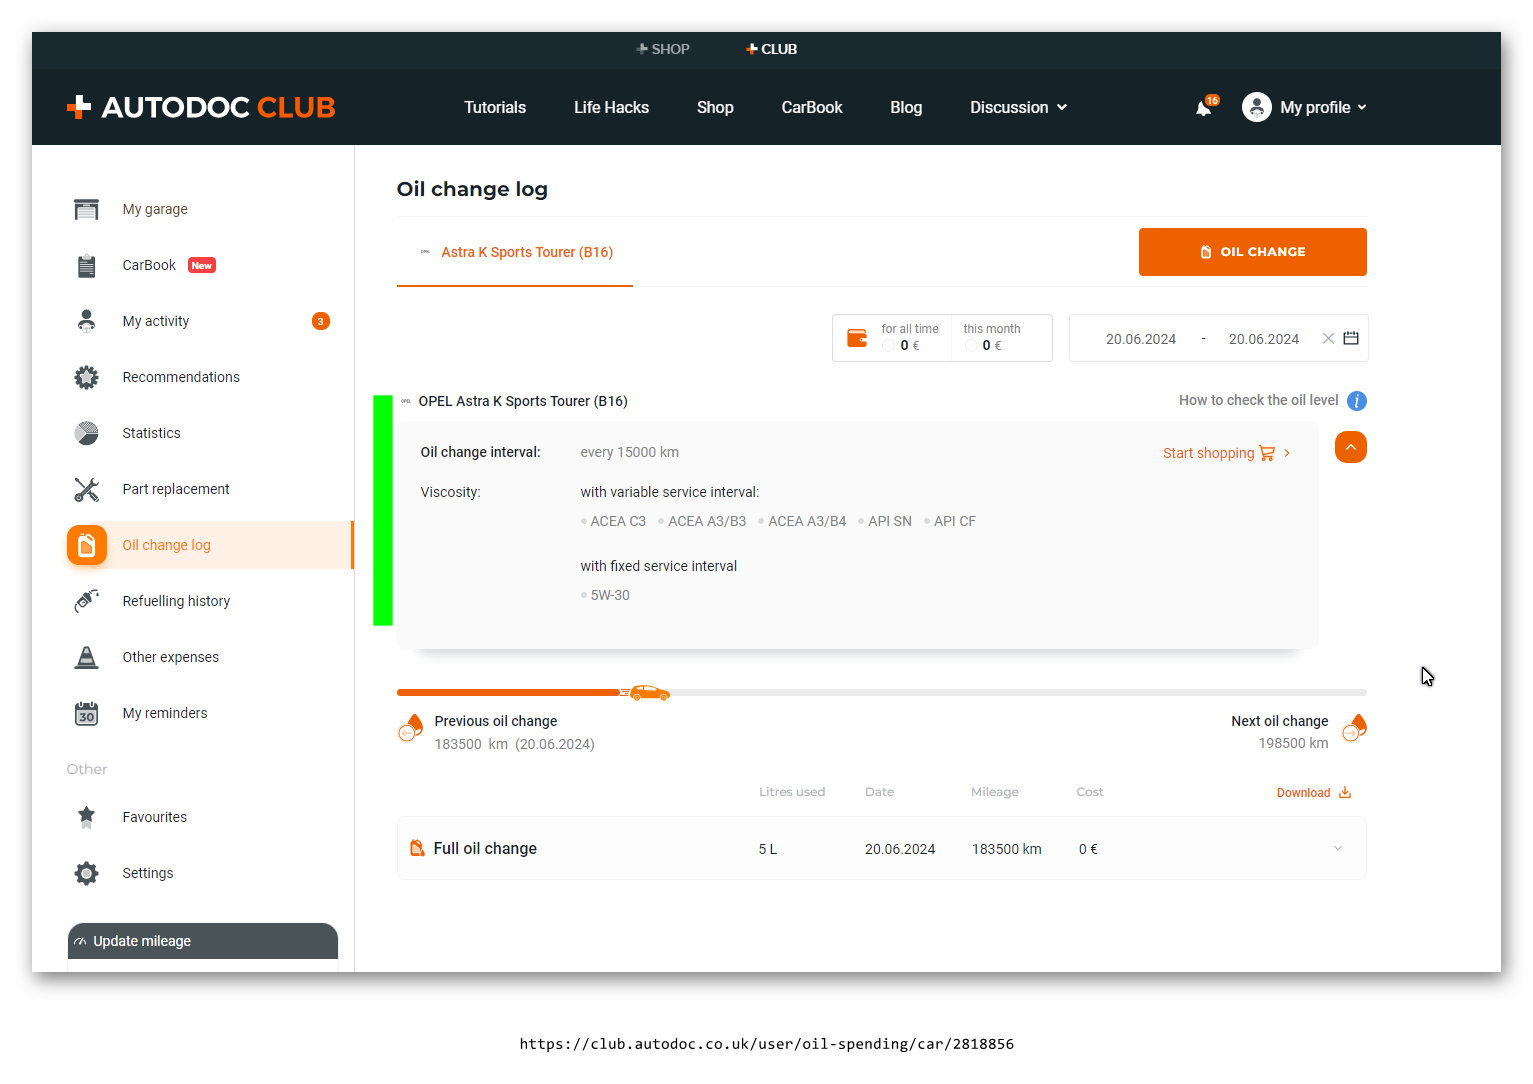This screenshot has height=1084, width=1533.
Task: Click the shopping cart icon beside Start shopping
Action: 1267,453
